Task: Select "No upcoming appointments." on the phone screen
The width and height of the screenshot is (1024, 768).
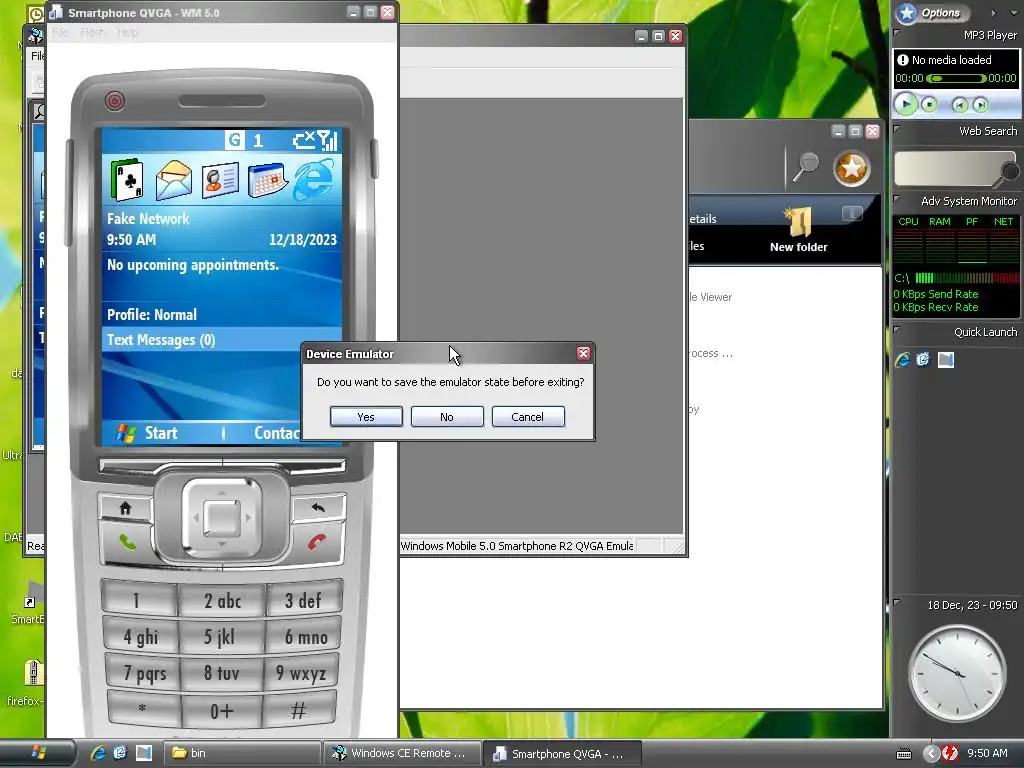Action: coord(193,264)
